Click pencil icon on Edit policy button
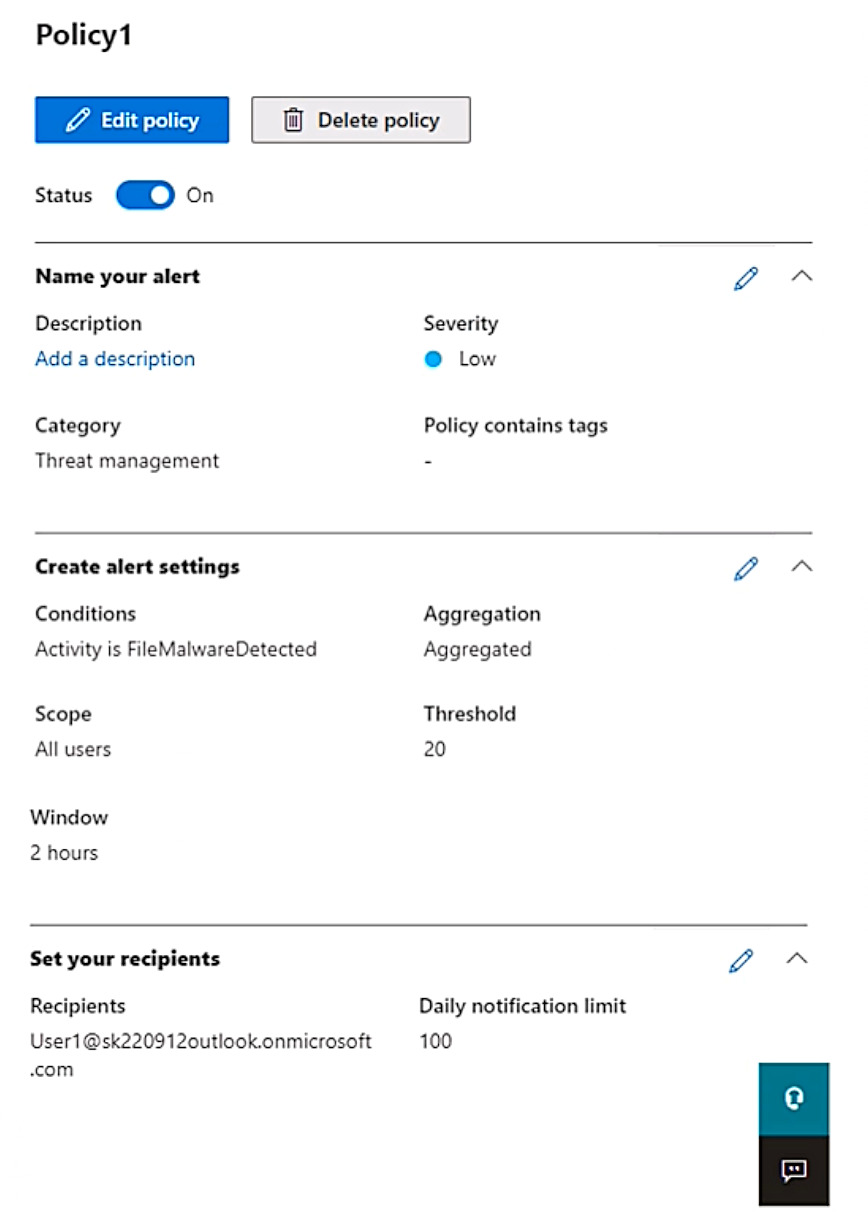 point(77,121)
